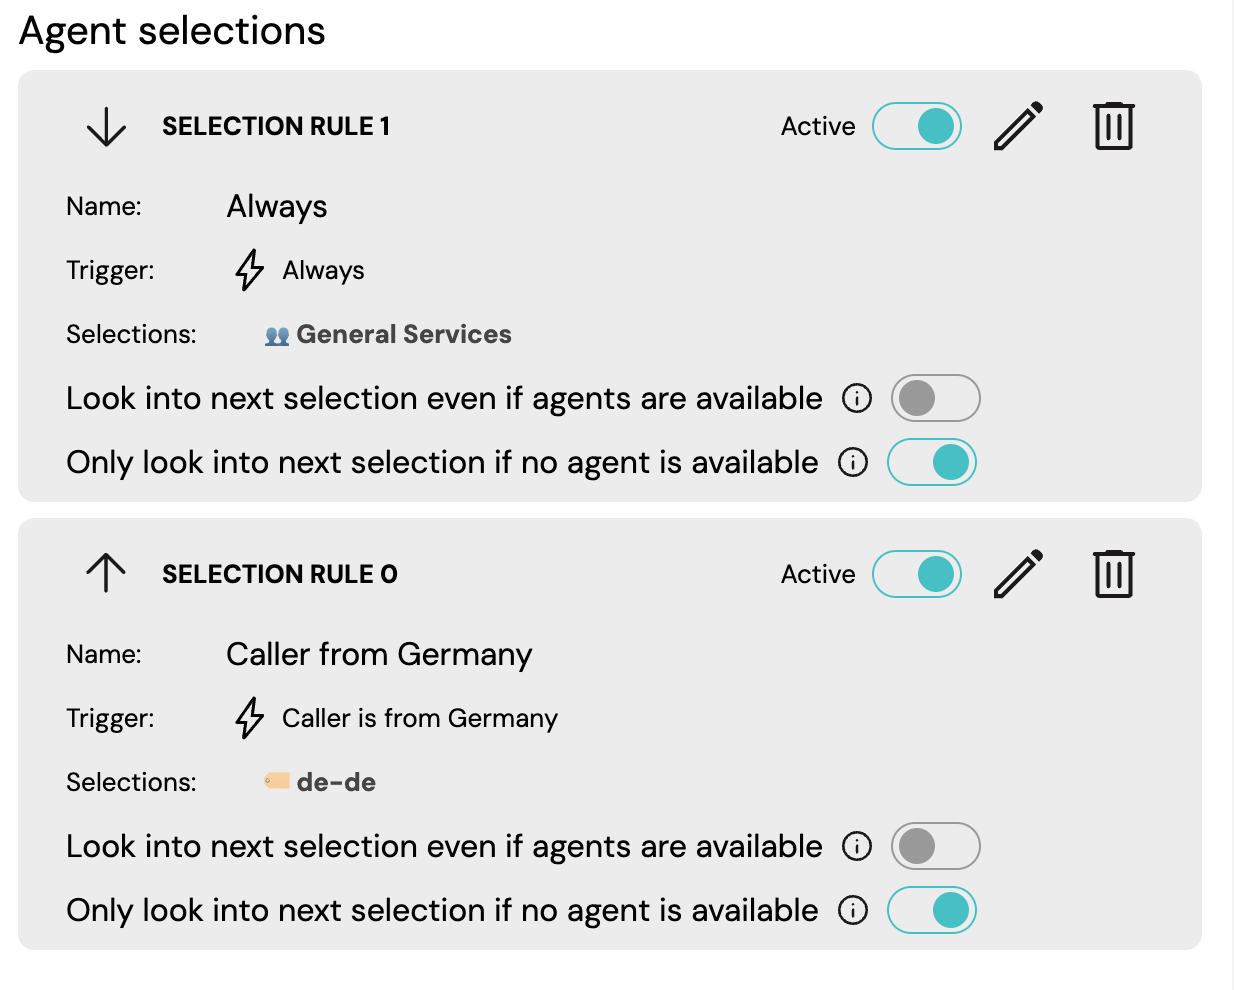This screenshot has width=1234, height=990.
Task: Toggle Active switch for Selection Rule 0
Action: tap(917, 574)
